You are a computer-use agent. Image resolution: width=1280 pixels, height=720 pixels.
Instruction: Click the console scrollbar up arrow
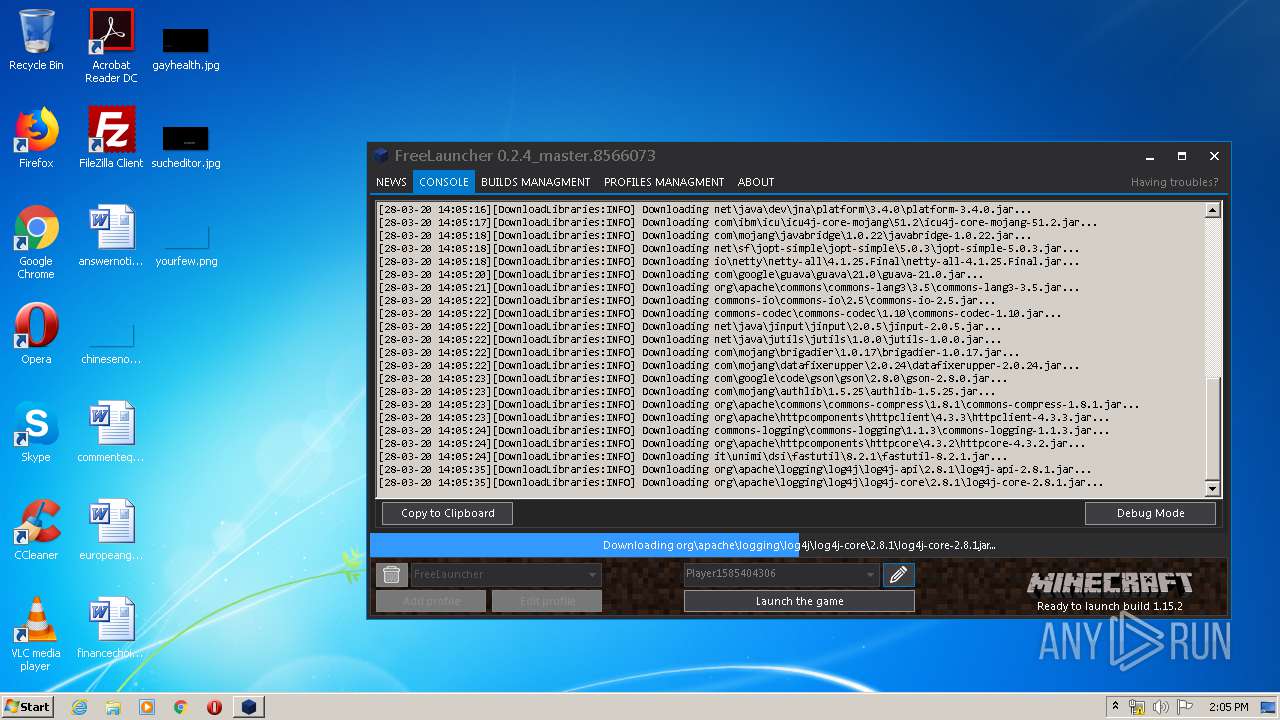point(1213,210)
